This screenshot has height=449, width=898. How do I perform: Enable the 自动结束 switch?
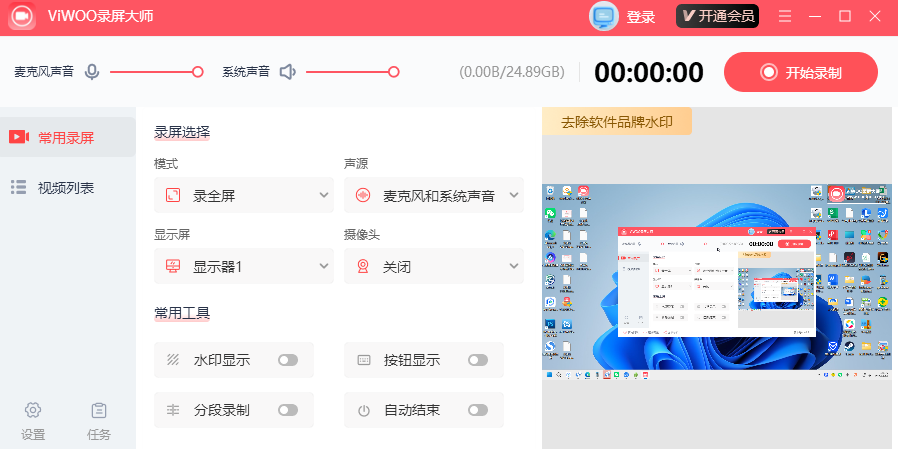tap(478, 410)
